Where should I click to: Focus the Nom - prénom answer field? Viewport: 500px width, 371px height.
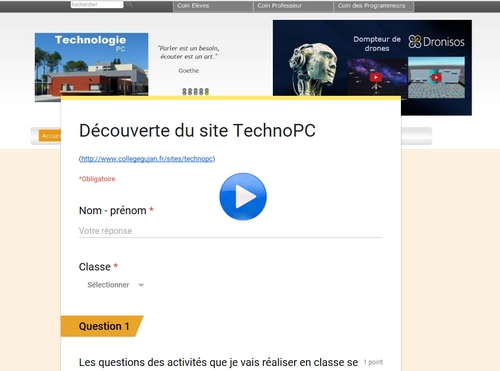click(x=231, y=231)
